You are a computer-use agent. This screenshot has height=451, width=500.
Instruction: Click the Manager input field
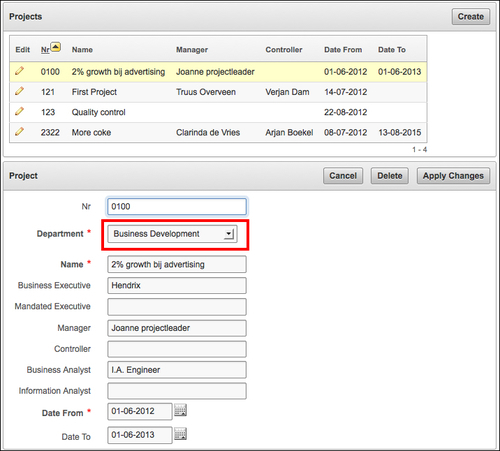tap(177, 328)
